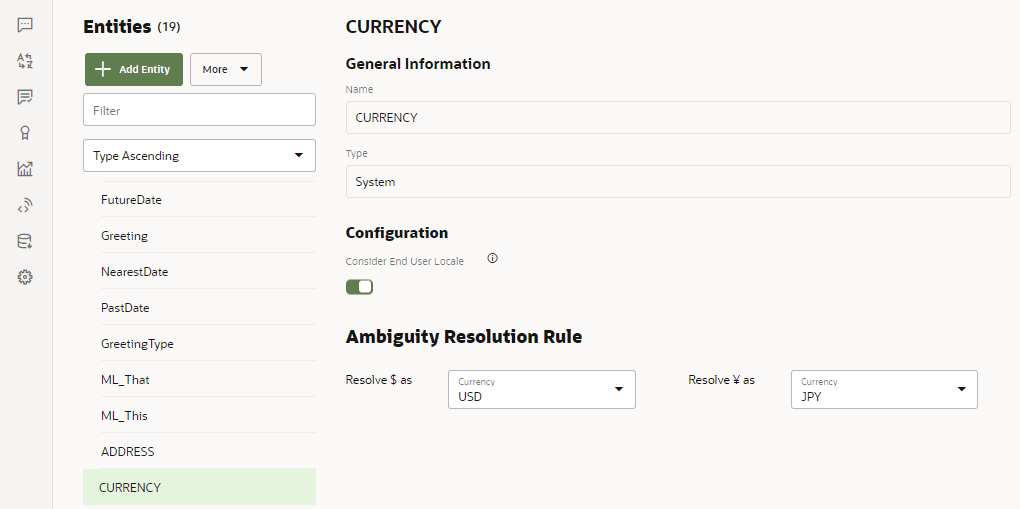1020x509 pixels.
Task: Click the entity Filter text field
Action: 199,110
